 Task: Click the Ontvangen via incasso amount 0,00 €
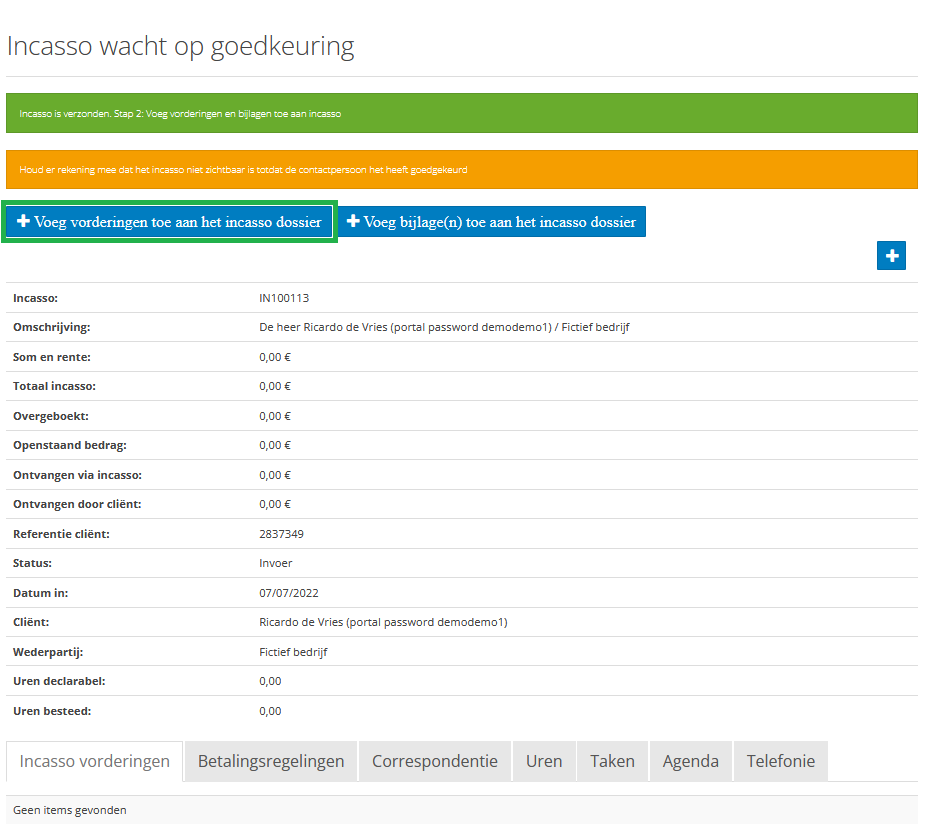click(275, 475)
